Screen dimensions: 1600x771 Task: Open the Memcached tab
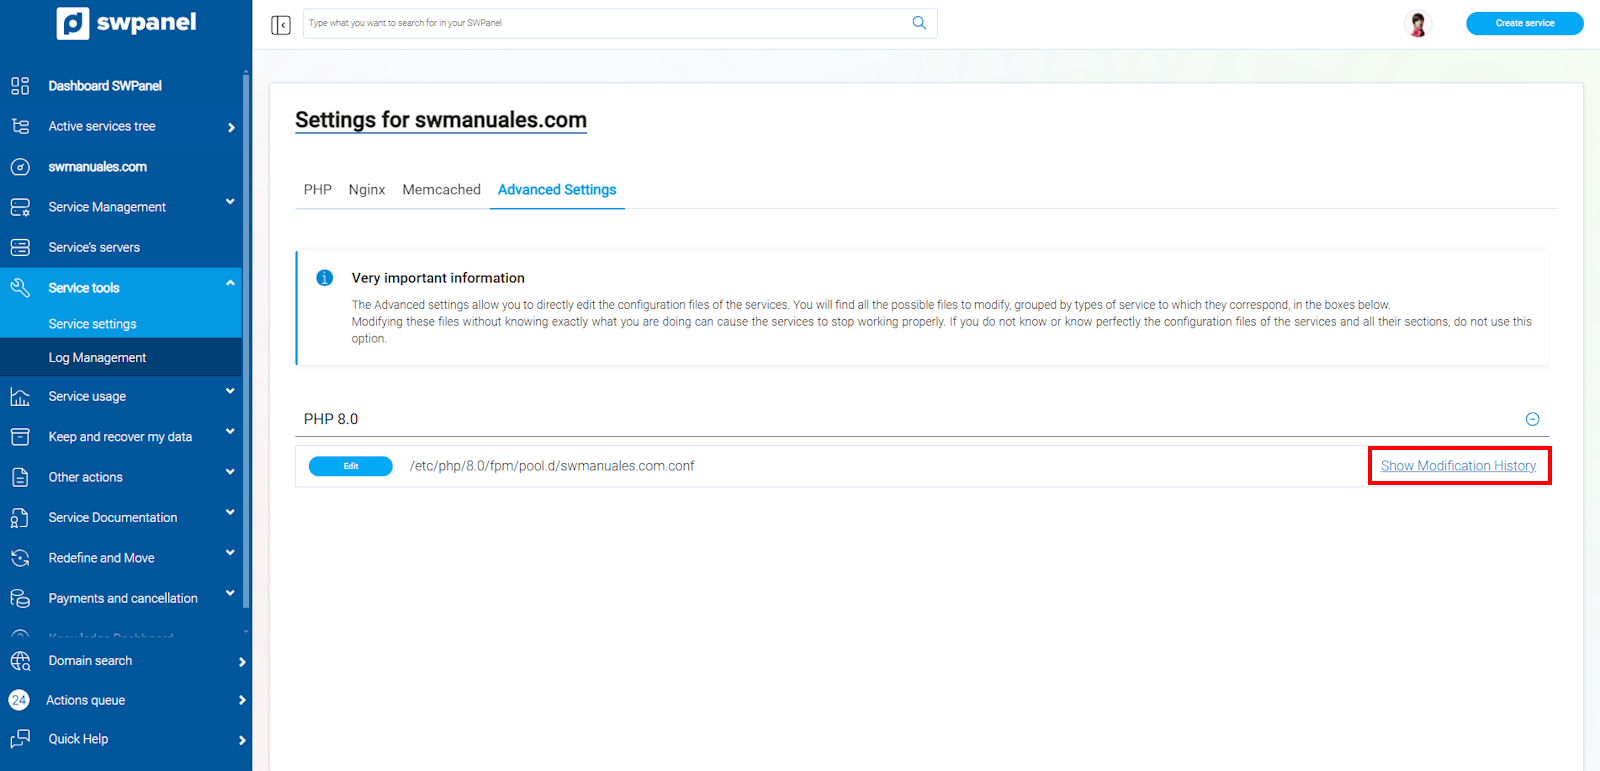click(x=441, y=190)
